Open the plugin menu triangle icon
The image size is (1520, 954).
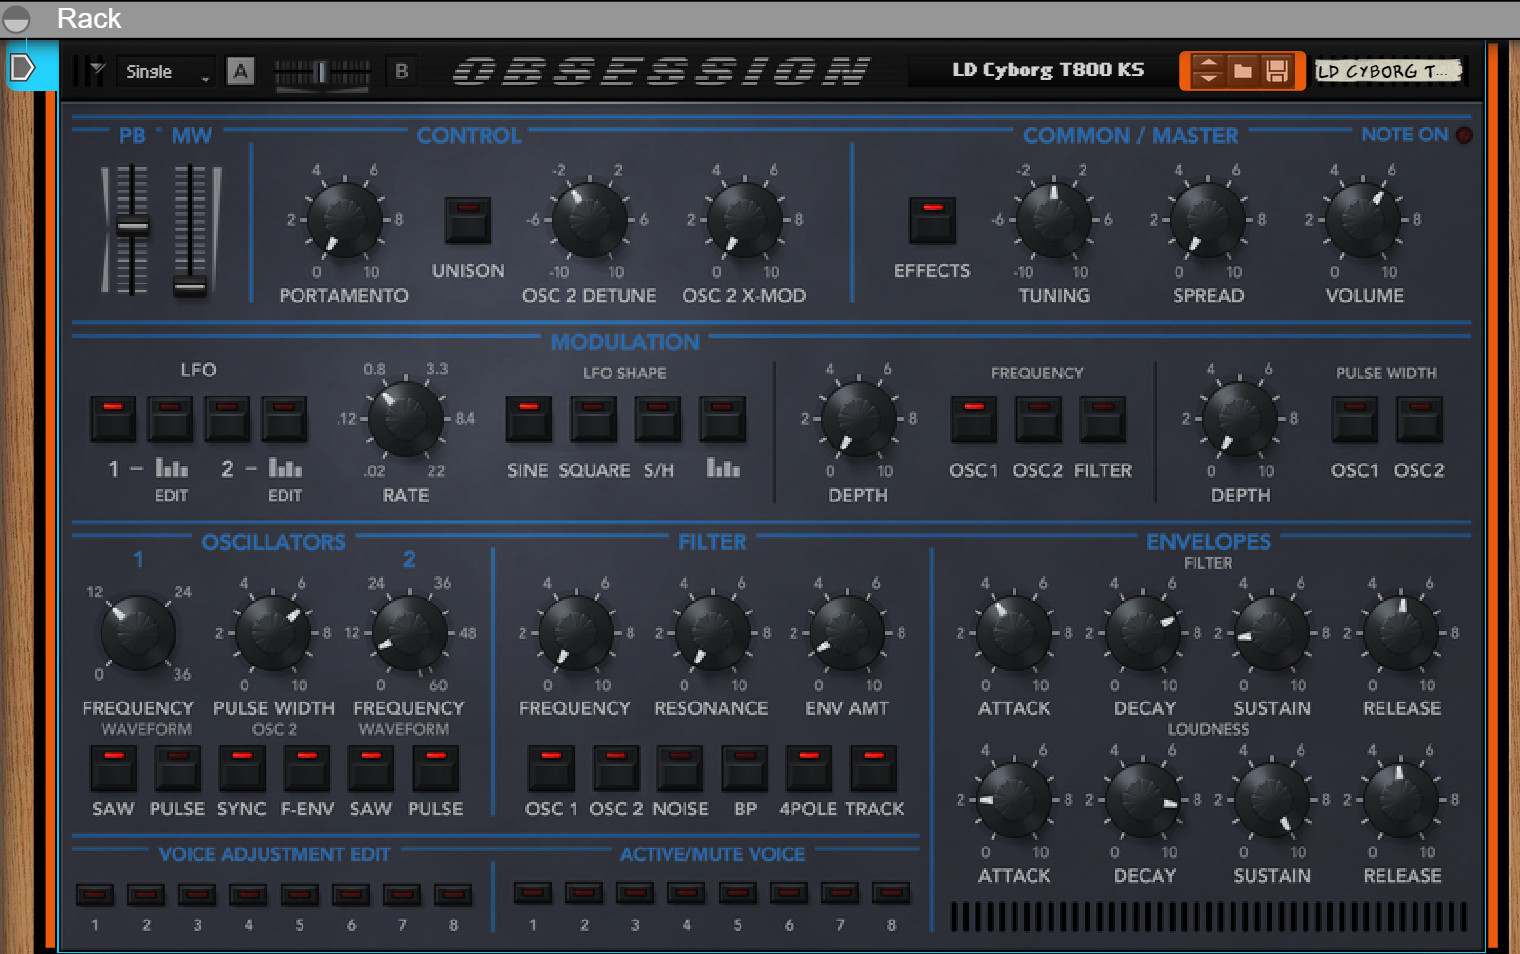pos(97,70)
